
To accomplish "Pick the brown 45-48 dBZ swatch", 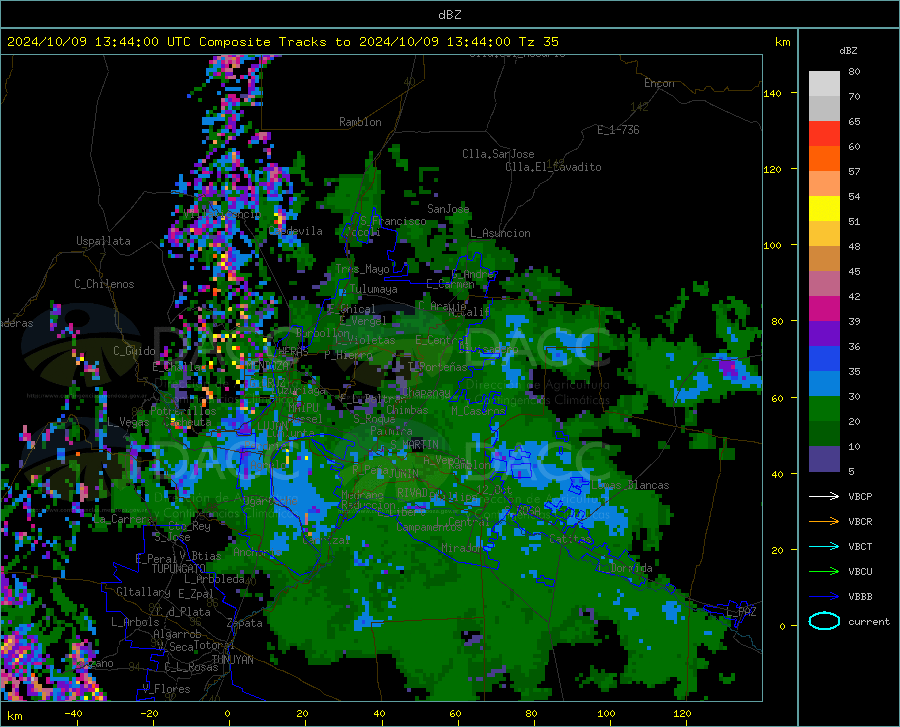I will tap(824, 259).
